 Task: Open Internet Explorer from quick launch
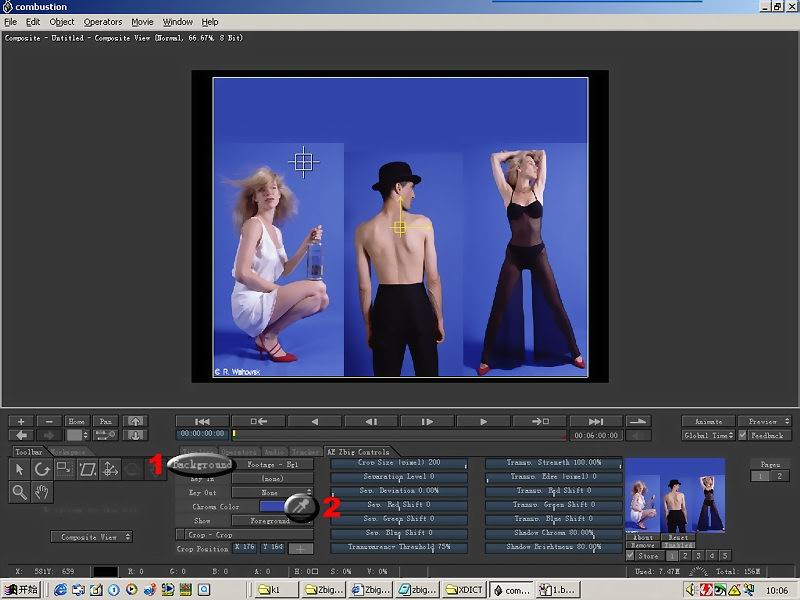(60, 590)
